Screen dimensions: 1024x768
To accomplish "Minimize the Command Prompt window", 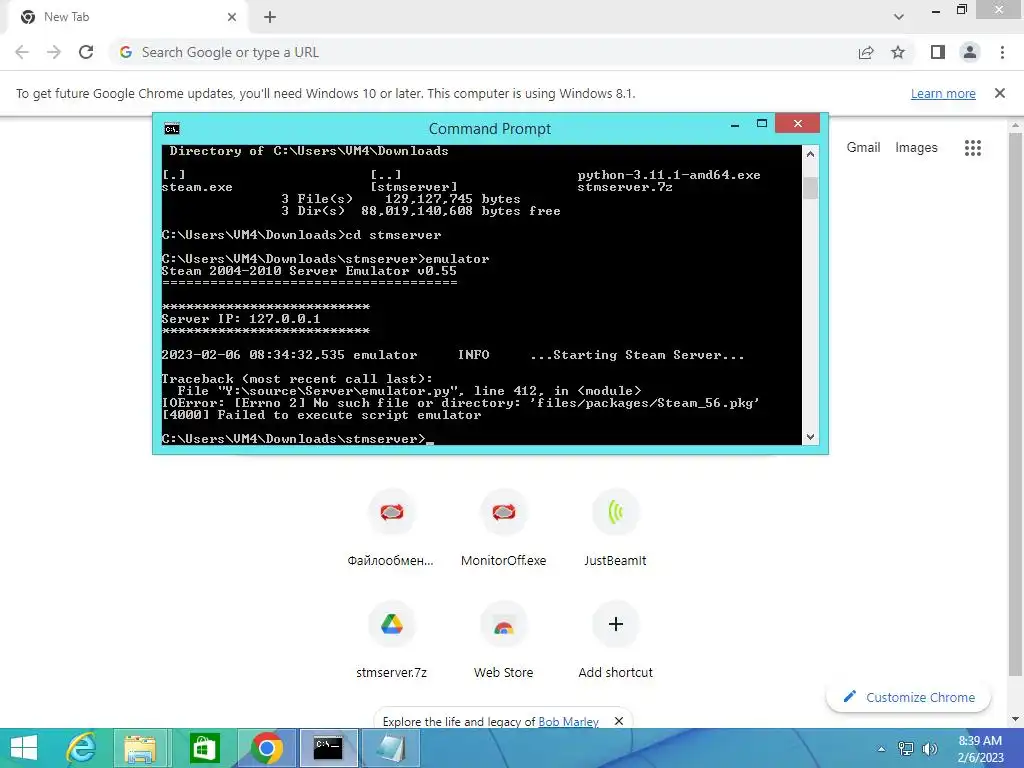I will pyautogui.click(x=735, y=124).
